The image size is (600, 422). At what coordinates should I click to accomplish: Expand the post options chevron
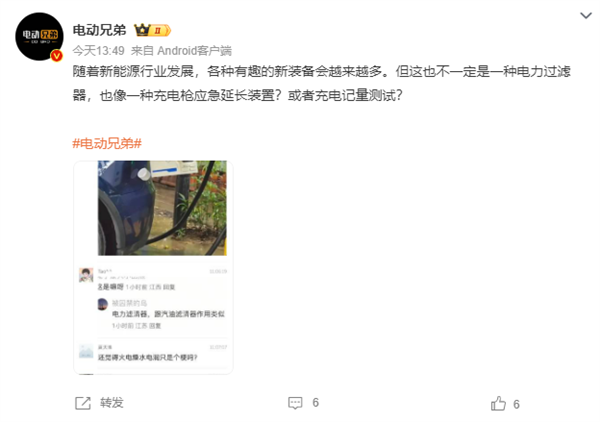[586, 16]
